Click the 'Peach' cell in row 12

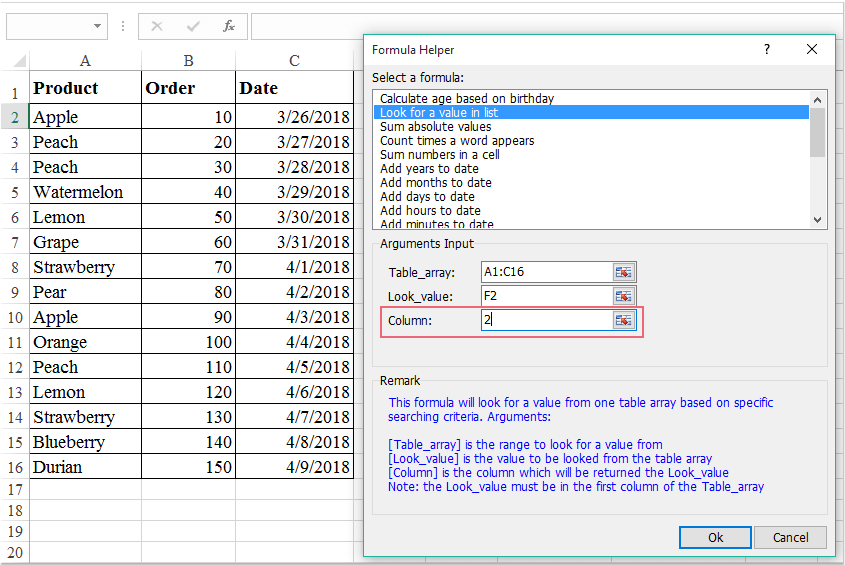85,367
